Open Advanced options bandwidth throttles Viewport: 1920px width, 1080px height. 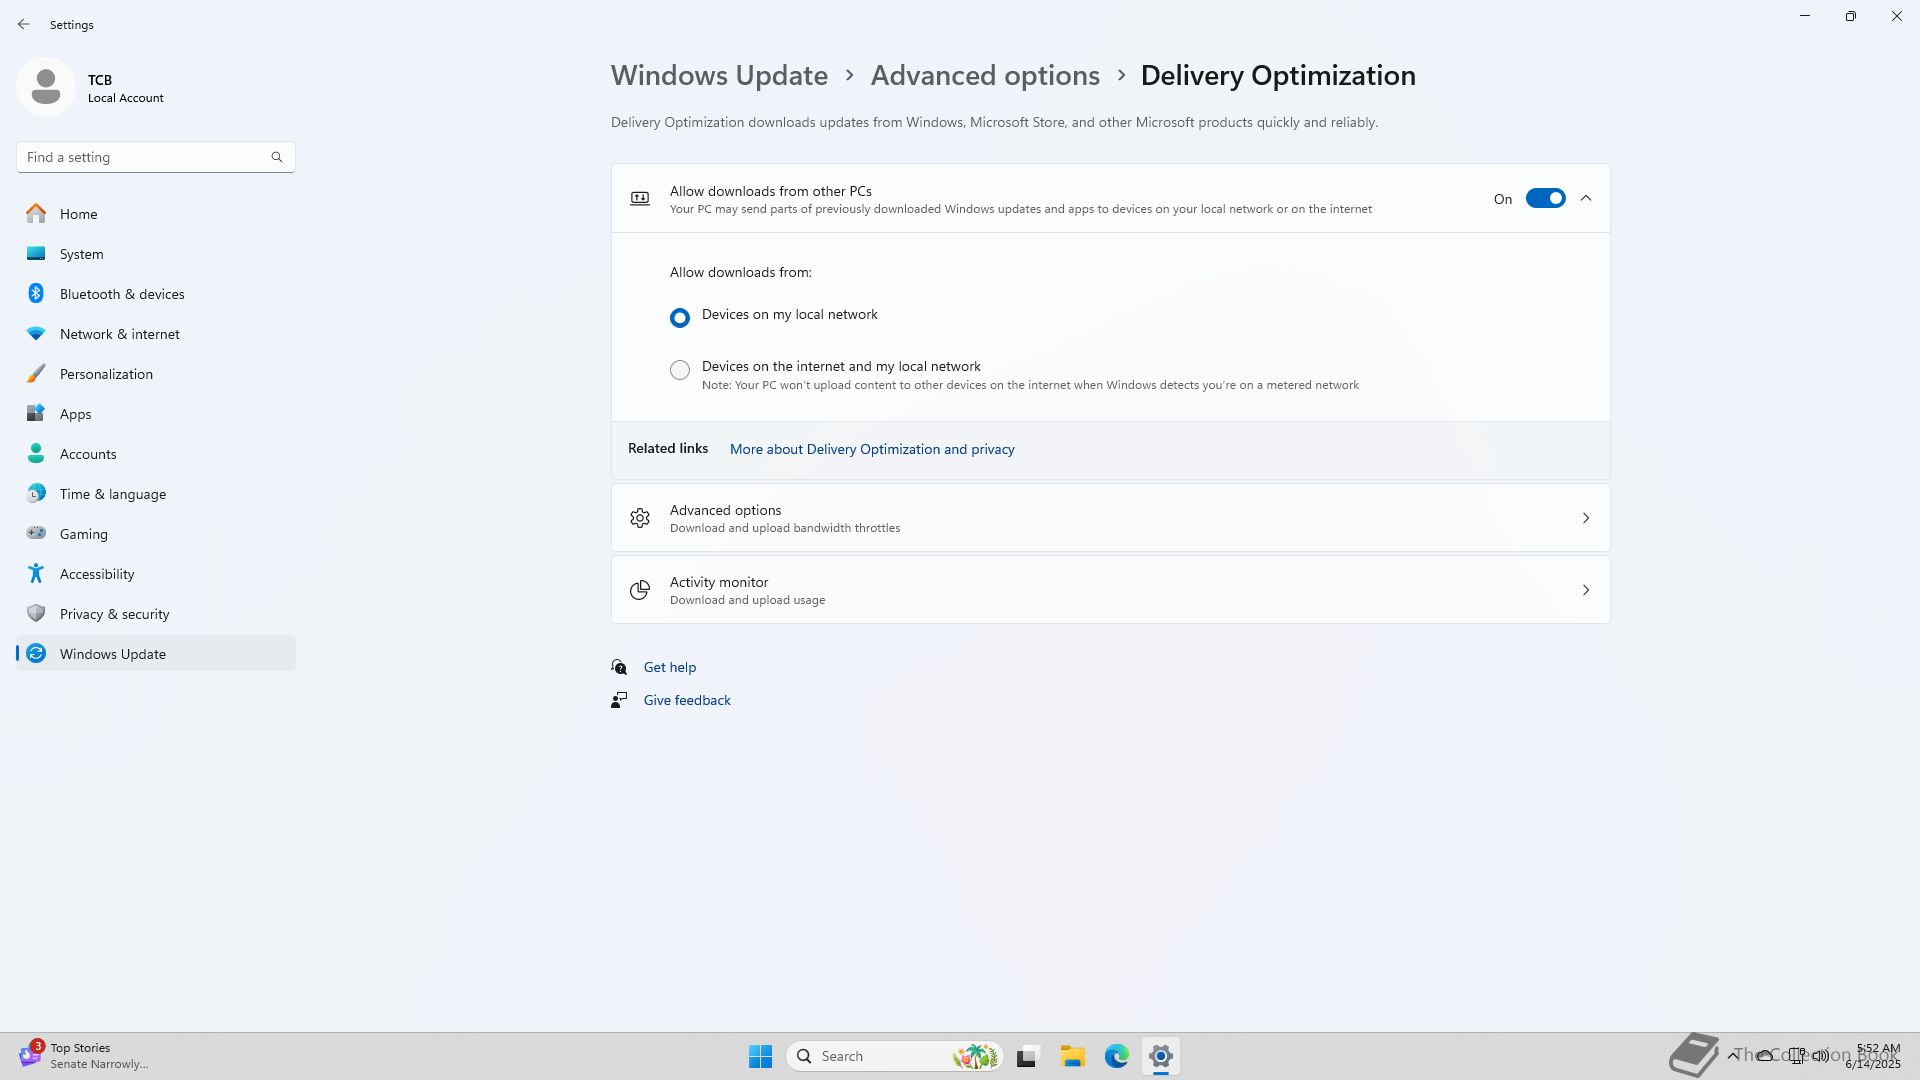click(1110, 518)
